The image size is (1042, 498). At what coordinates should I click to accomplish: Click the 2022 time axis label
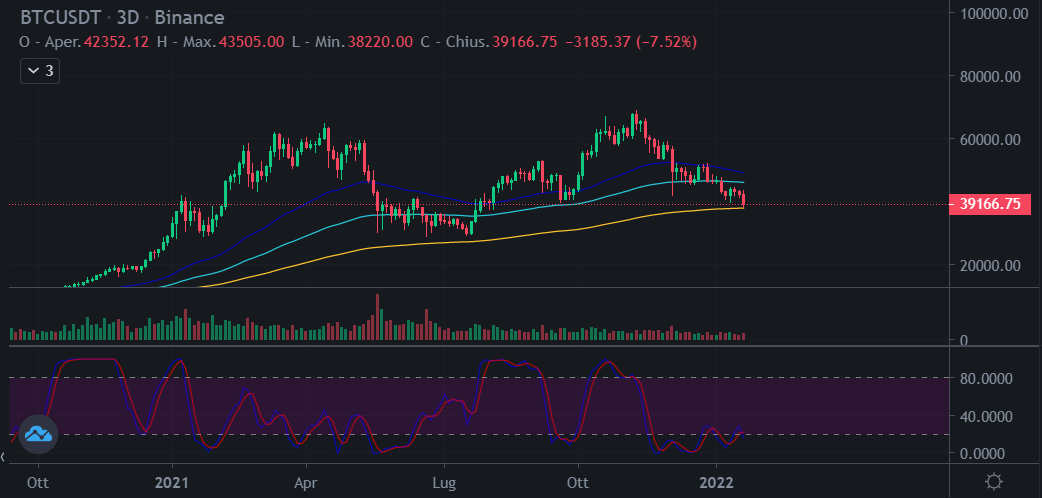[717, 481]
